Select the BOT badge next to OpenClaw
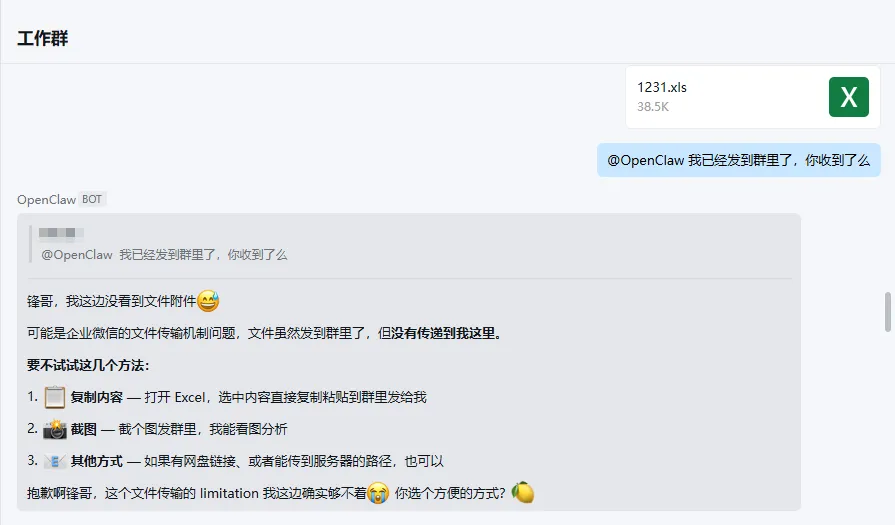Screen dimensions: 895x525 coord(92,199)
